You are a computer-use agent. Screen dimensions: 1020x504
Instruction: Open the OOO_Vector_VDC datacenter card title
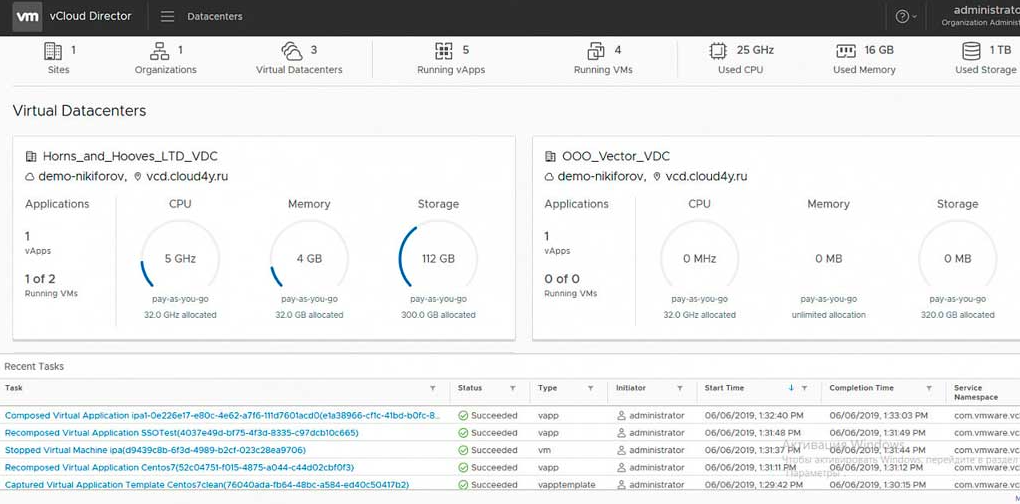pyautogui.click(x=615, y=156)
